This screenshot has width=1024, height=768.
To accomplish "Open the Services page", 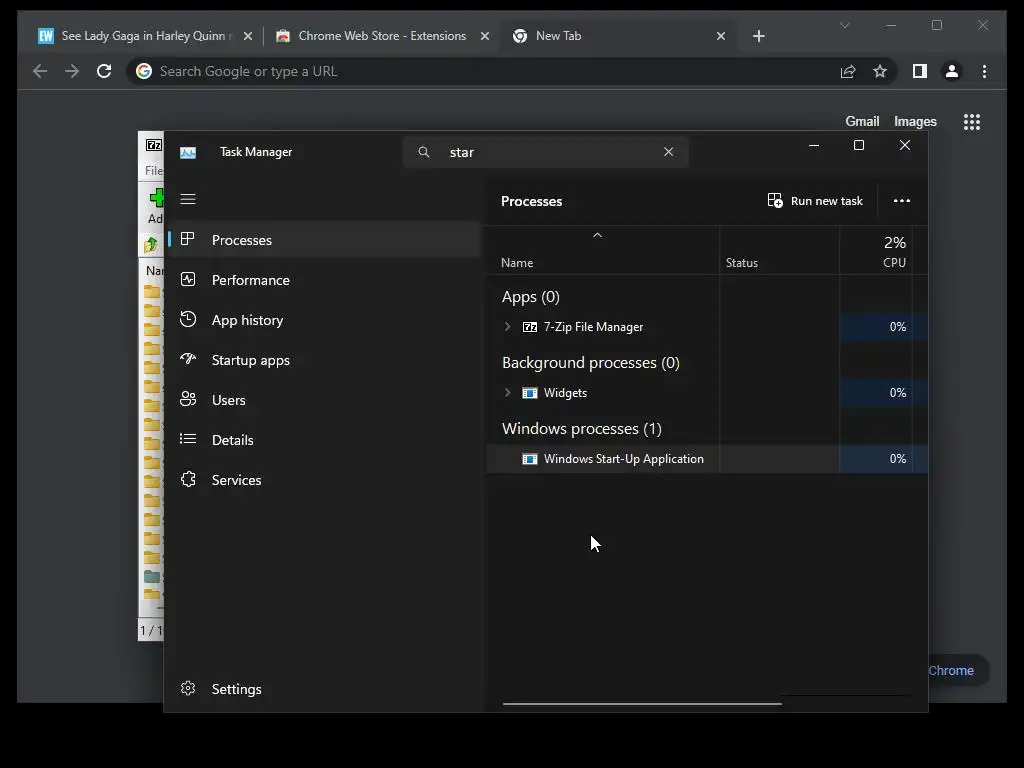I will [x=325, y=480].
